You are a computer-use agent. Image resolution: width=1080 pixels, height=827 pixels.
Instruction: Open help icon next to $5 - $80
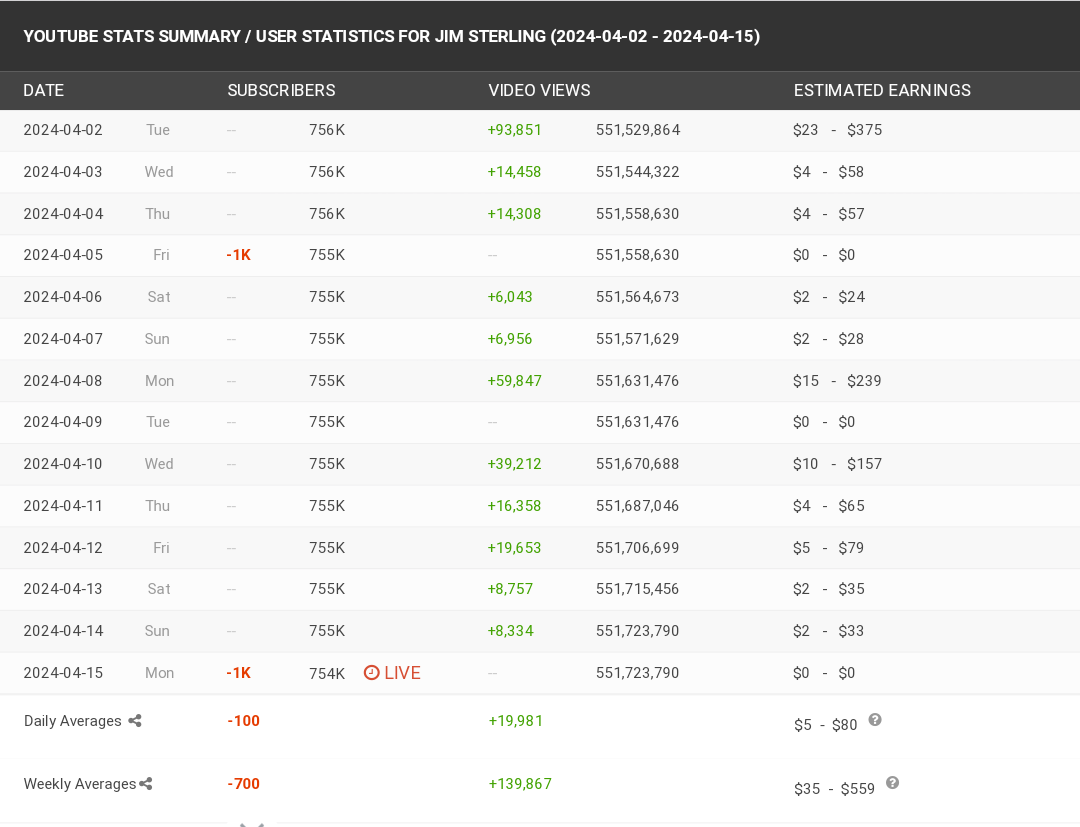875,720
